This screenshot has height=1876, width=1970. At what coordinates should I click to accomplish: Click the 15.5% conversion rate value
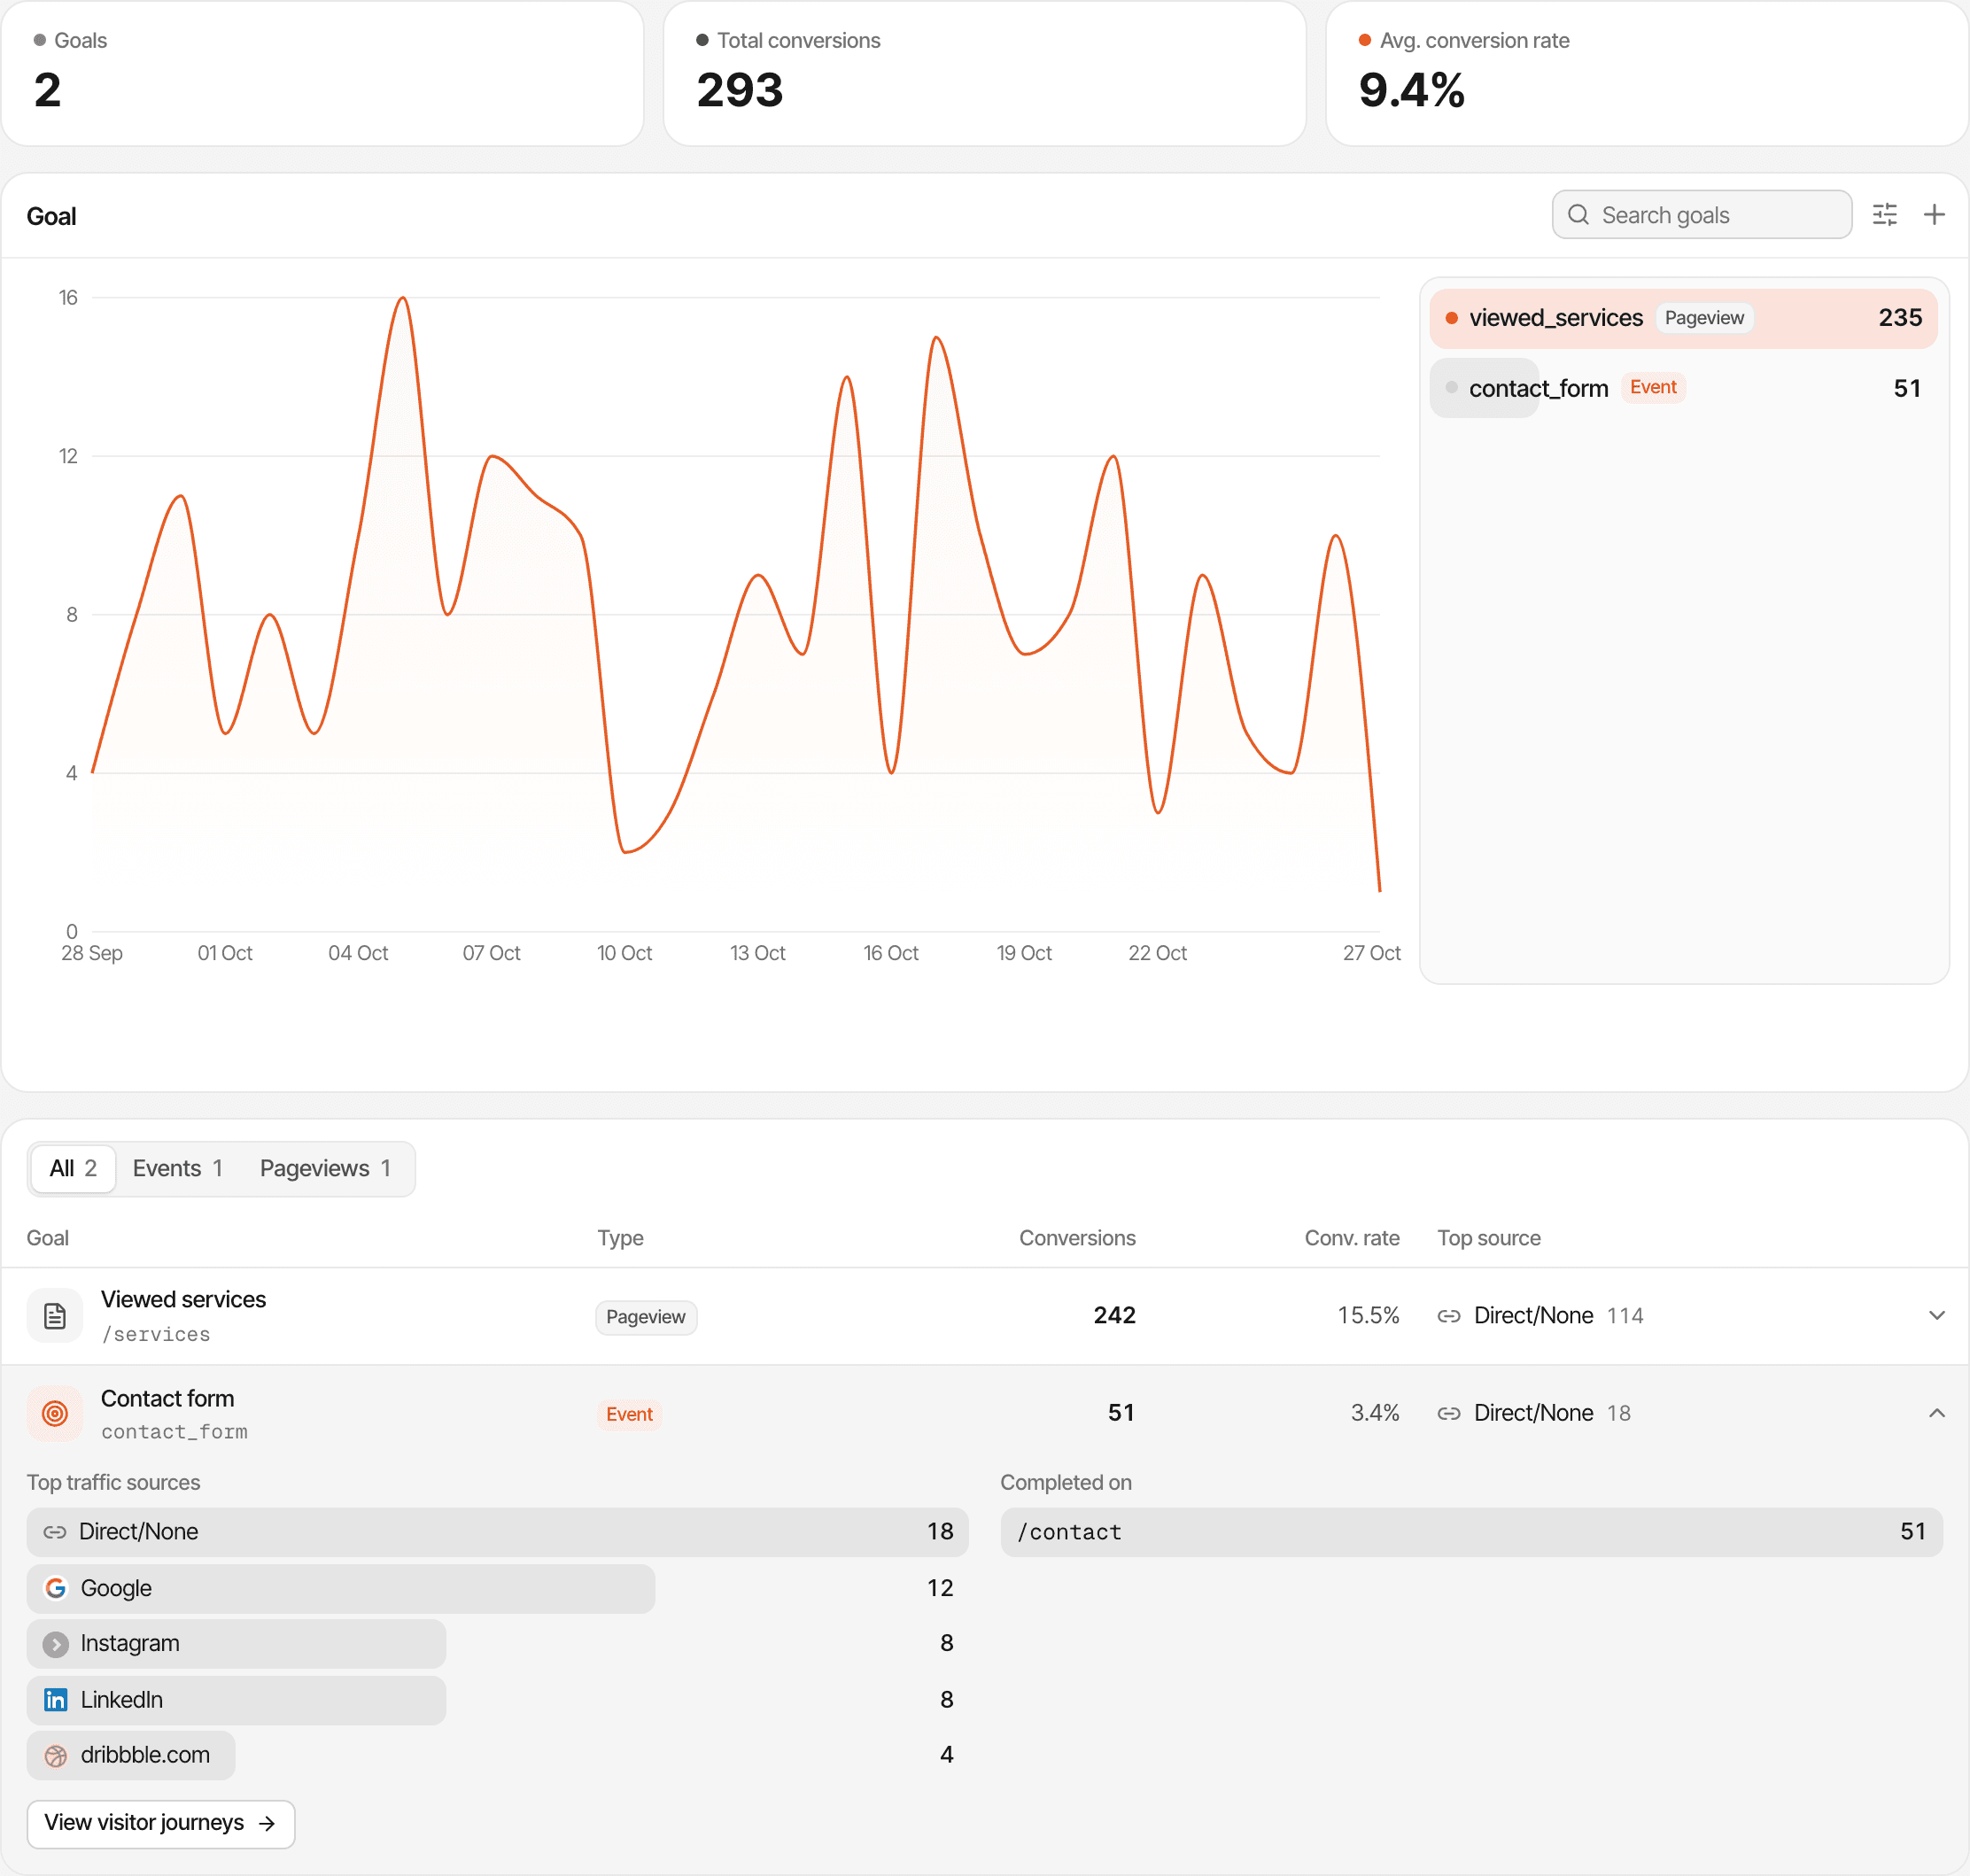point(1368,1316)
